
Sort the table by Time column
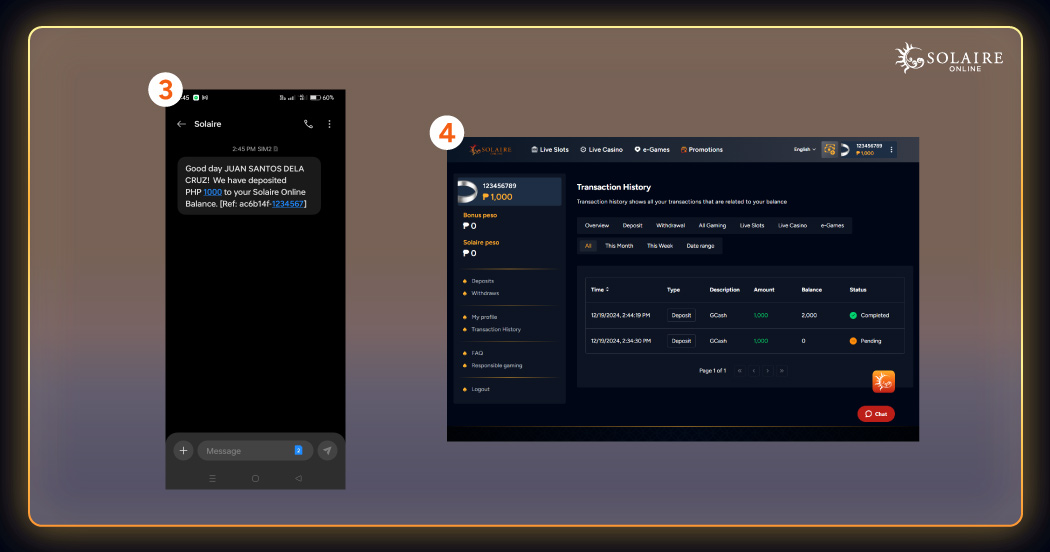[x=600, y=289]
